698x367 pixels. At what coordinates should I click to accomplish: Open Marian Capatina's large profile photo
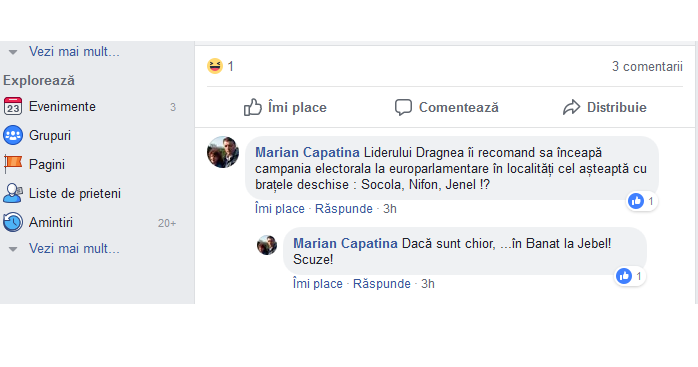223,152
